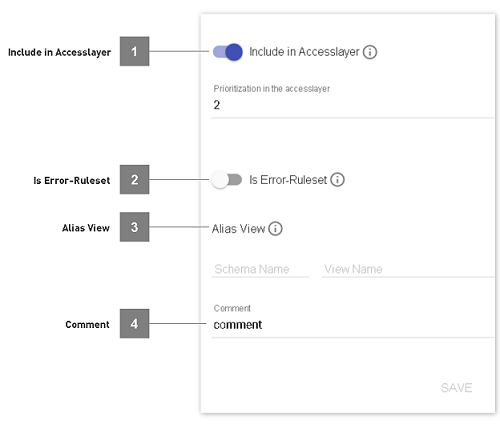This screenshot has height=424, width=500.
Task: Click the SAVE button
Action: coord(456,388)
